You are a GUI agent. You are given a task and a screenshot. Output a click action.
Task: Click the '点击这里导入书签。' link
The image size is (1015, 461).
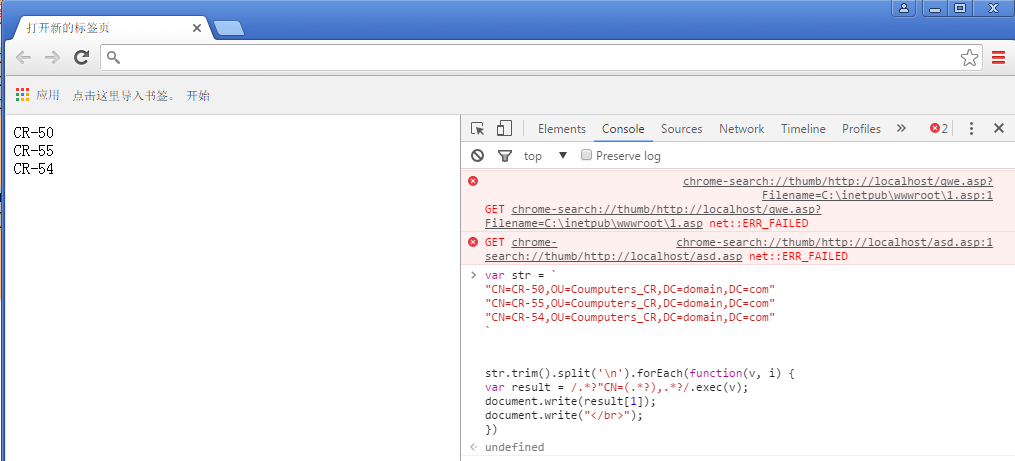[123, 95]
